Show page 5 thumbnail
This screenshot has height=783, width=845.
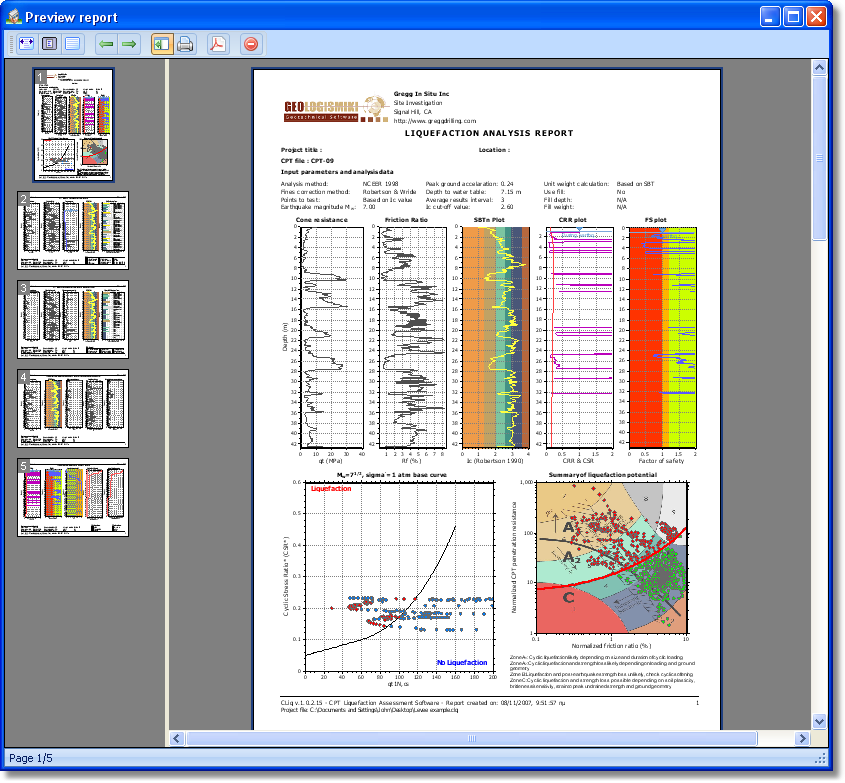[73, 498]
